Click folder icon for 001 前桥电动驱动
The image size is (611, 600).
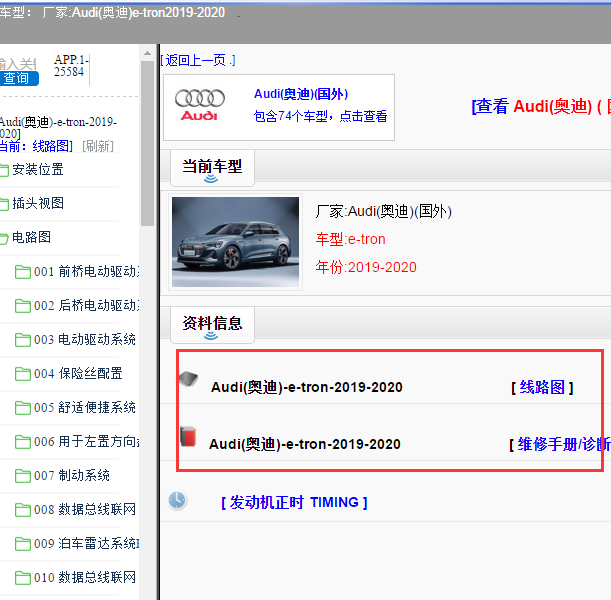pyautogui.click(x=23, y=272)
